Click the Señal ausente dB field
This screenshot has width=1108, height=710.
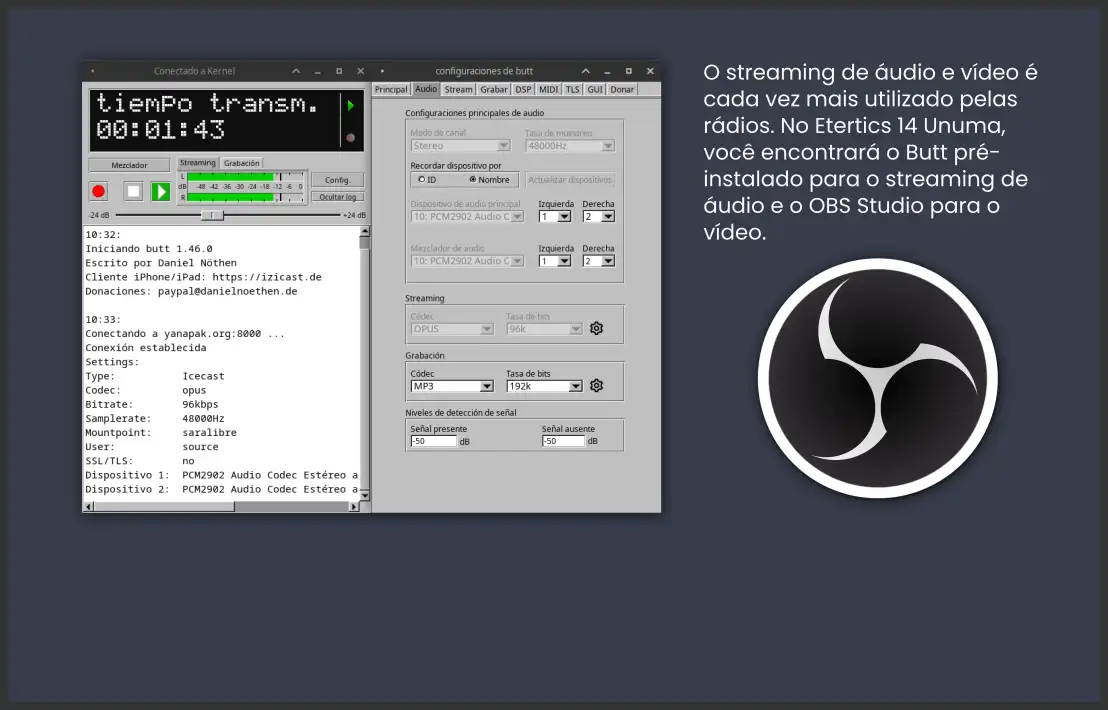click(x=563, y=441)
